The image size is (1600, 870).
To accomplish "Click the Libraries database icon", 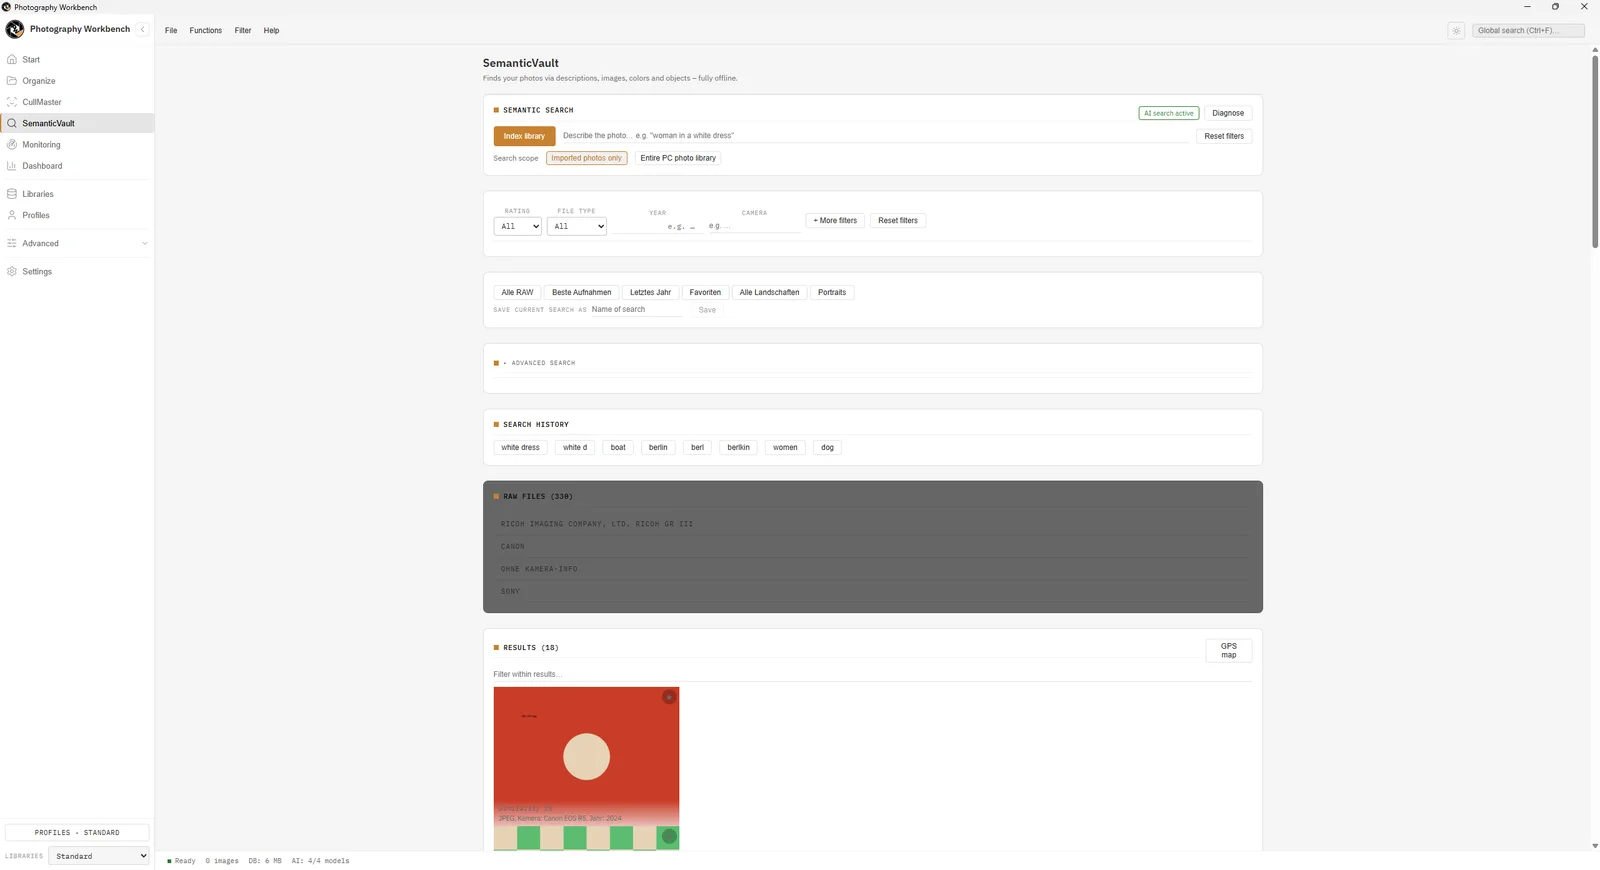I will pos(12,194).
